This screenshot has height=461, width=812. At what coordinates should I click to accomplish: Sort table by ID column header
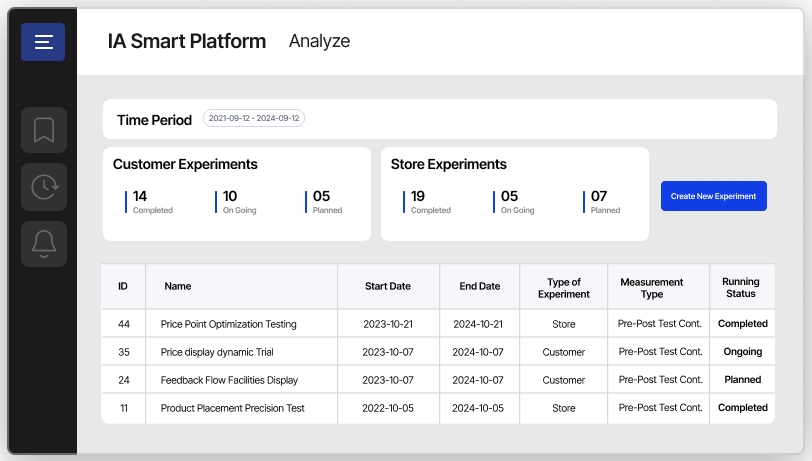[123, 286]
